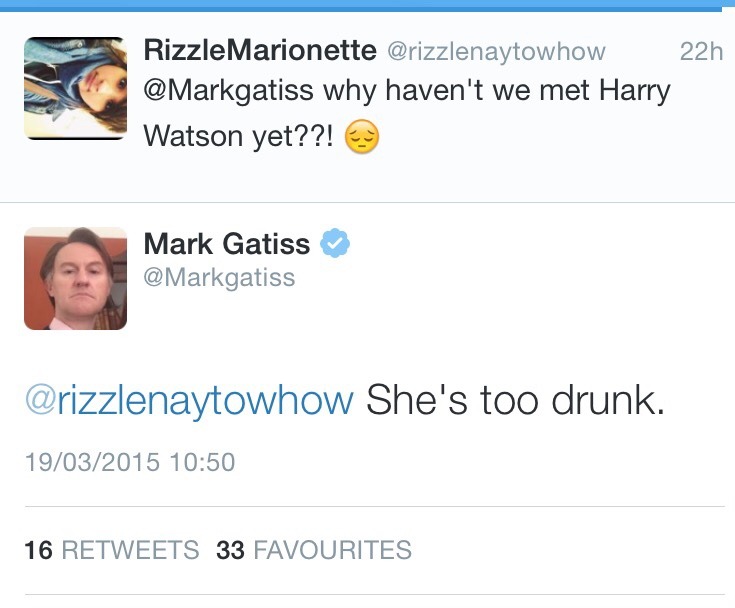
Task: Click the RizzleMarionette display name
Action: point(260,51)
